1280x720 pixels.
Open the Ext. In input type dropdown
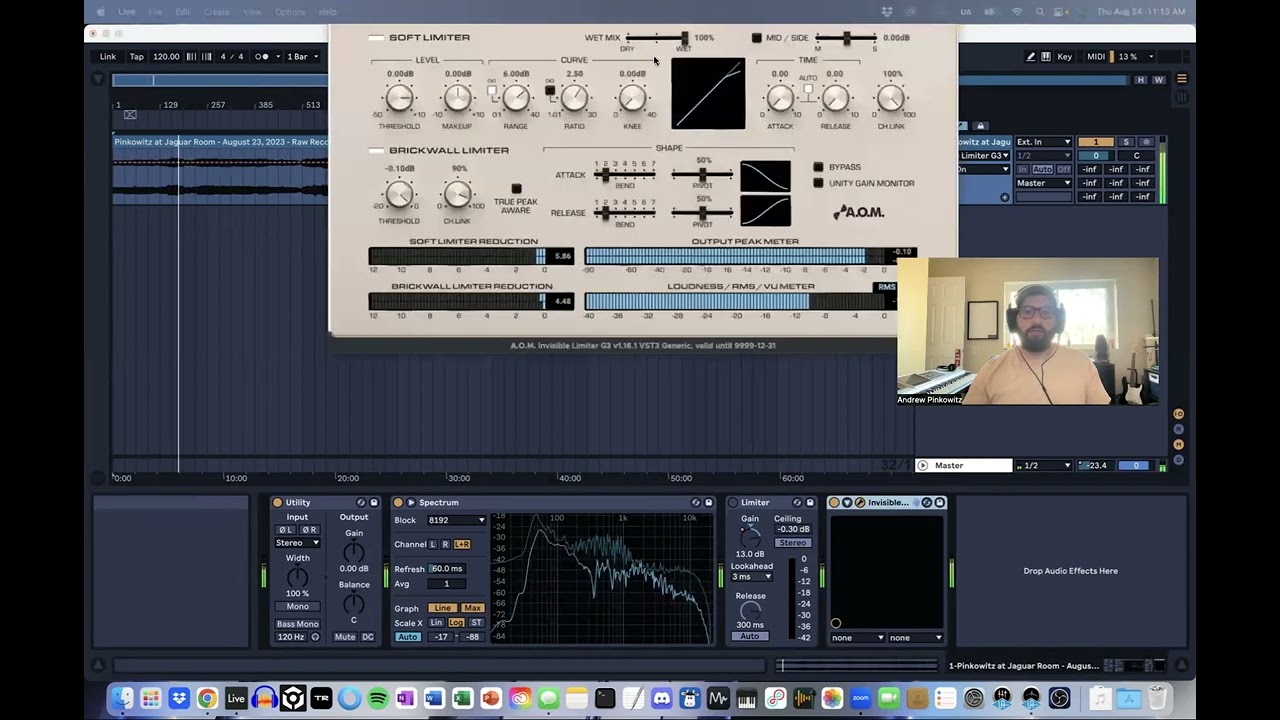[1044, 142]
